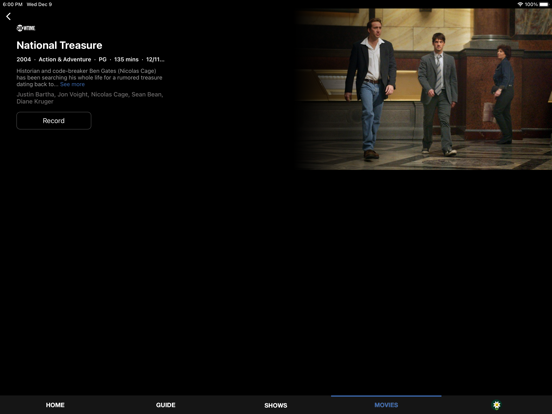Viewport: 552px width, 414px height.
Task: Tap the 2004 release year
Action: coord(24,59)
